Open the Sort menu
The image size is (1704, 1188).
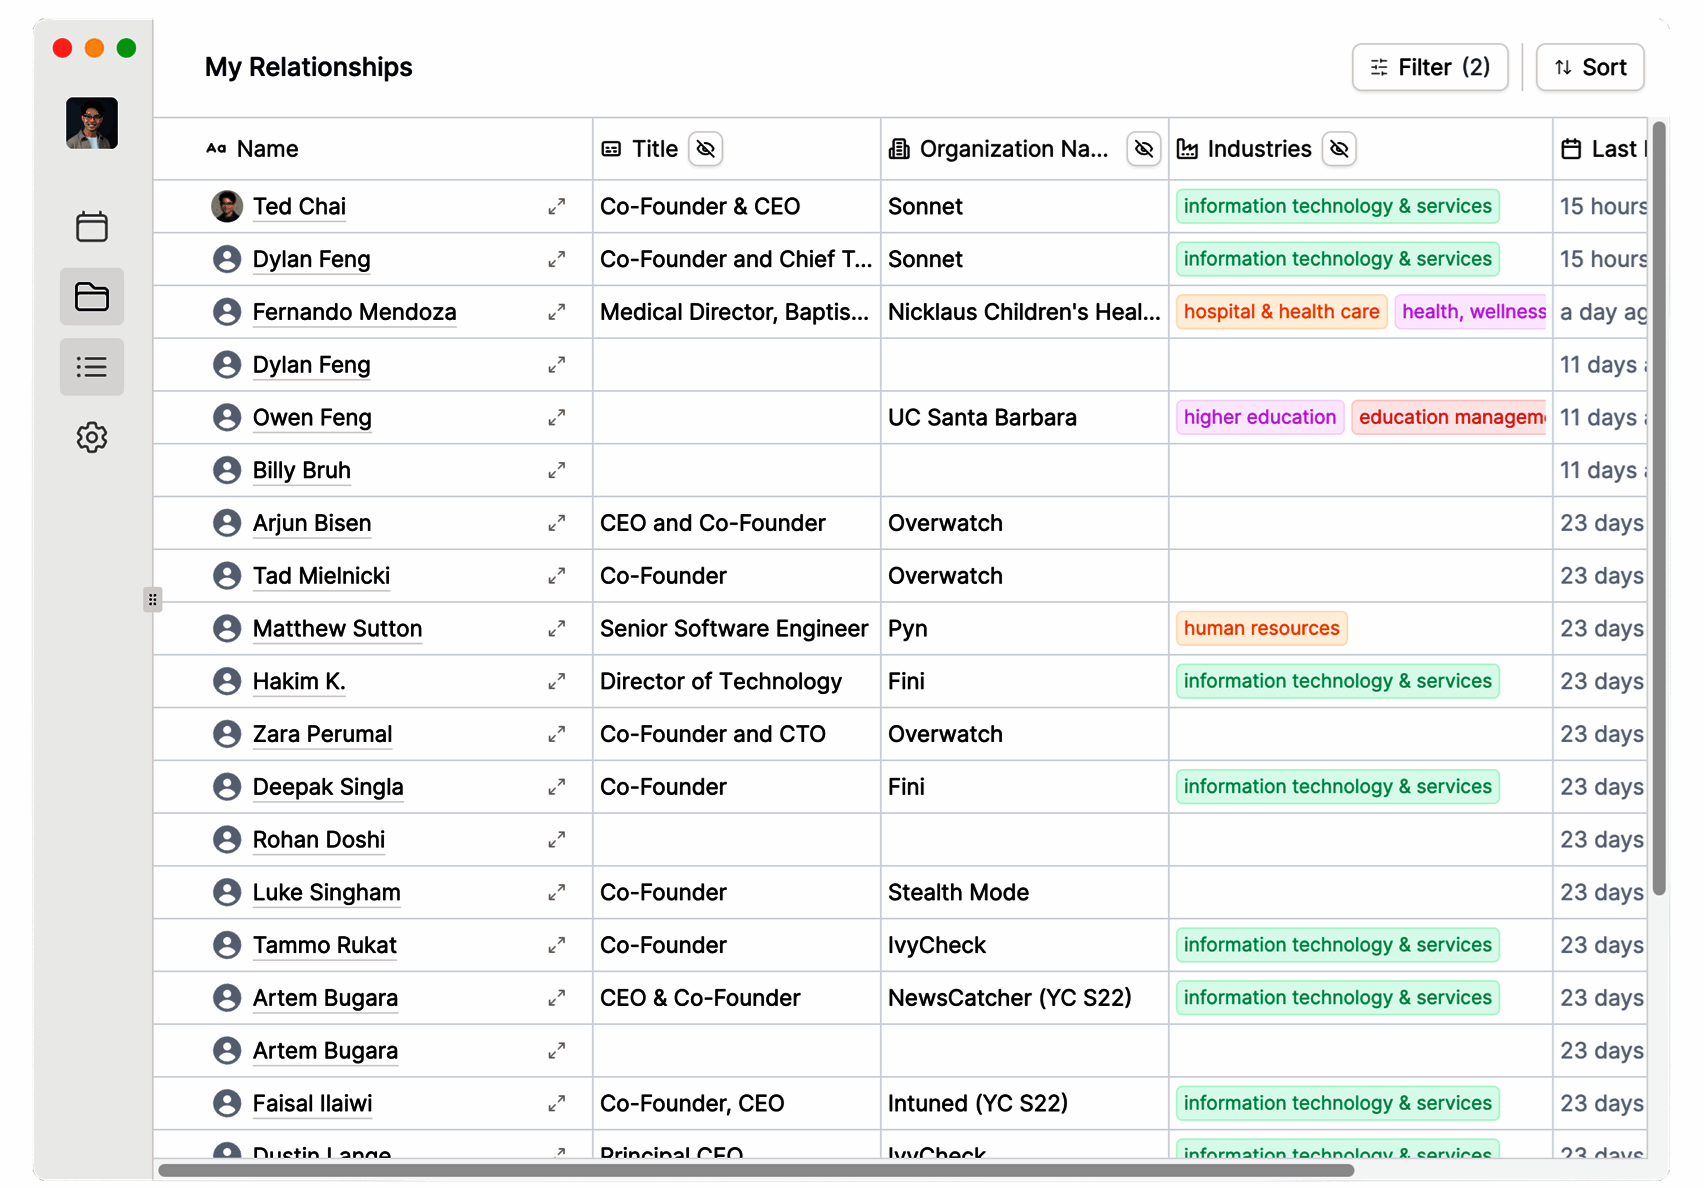[x=1590, y=67]
